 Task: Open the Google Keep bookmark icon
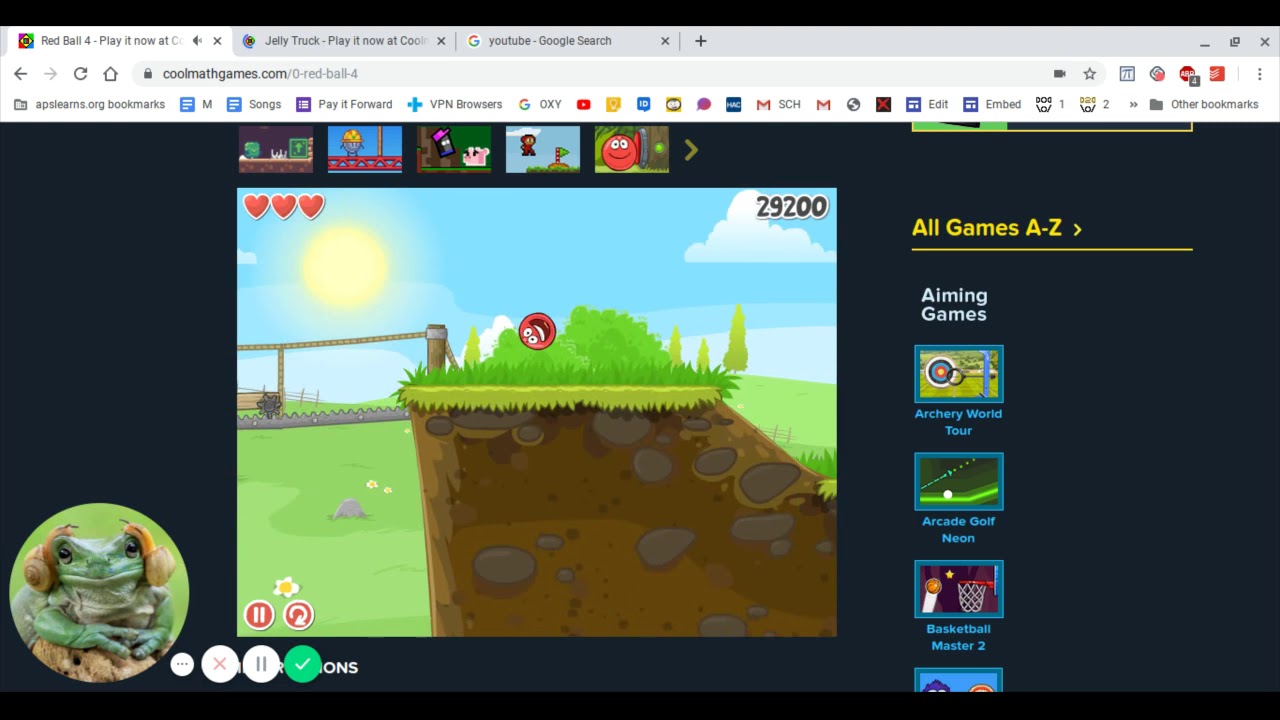pos(614,104)
